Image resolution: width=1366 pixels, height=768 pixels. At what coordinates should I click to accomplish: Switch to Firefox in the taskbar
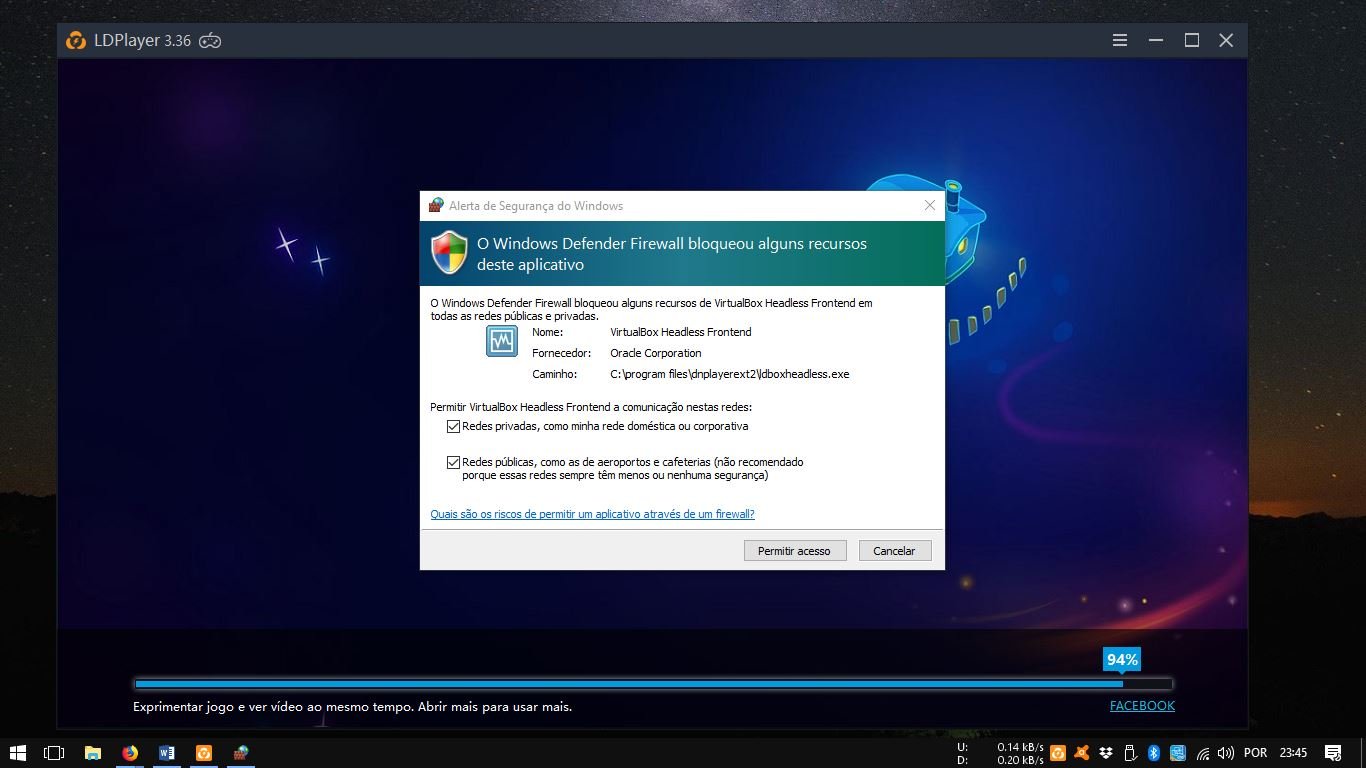pyautogui.click(x=130, y=752)
